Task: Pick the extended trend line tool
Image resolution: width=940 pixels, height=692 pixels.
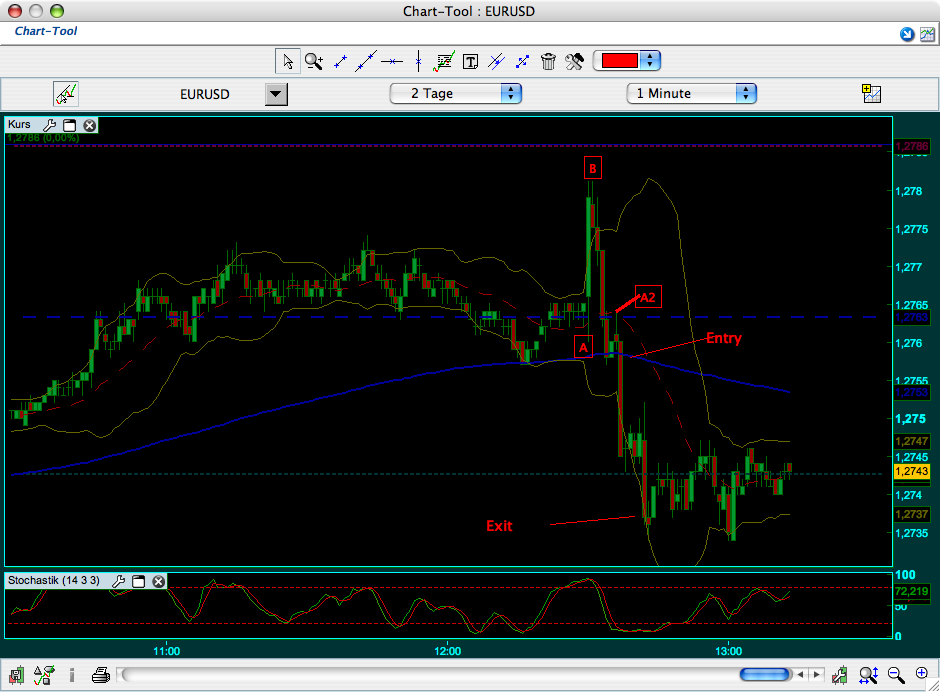Action: pos(366,61)
